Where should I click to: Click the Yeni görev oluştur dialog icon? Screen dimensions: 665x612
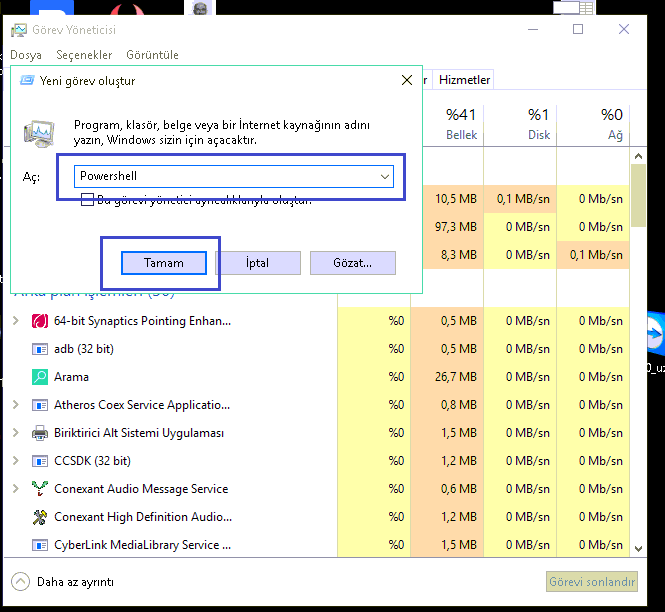(27, 80)
